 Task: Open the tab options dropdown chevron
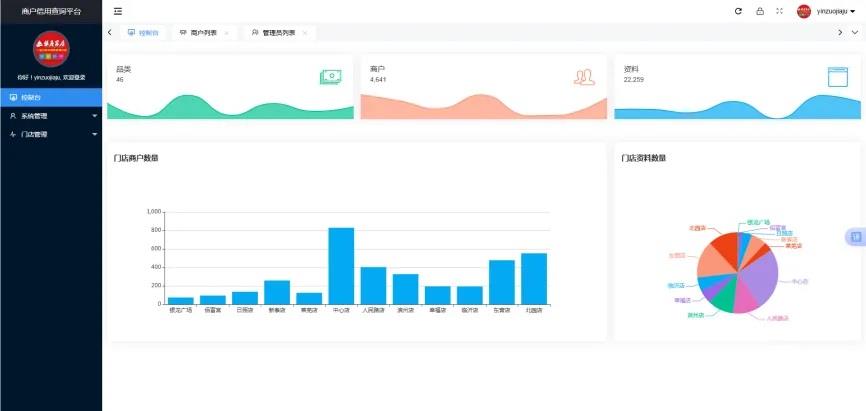(x=854, y=33)
